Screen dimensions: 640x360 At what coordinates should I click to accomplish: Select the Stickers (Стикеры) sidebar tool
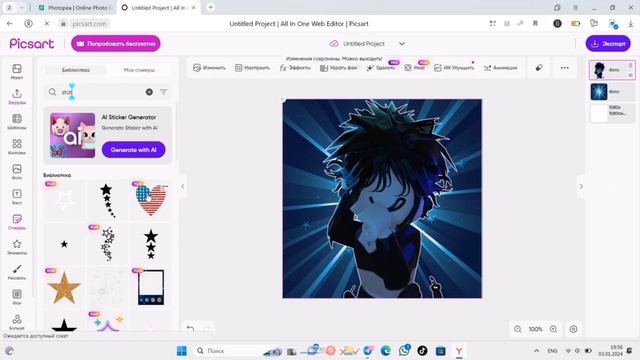click(17, 222)
